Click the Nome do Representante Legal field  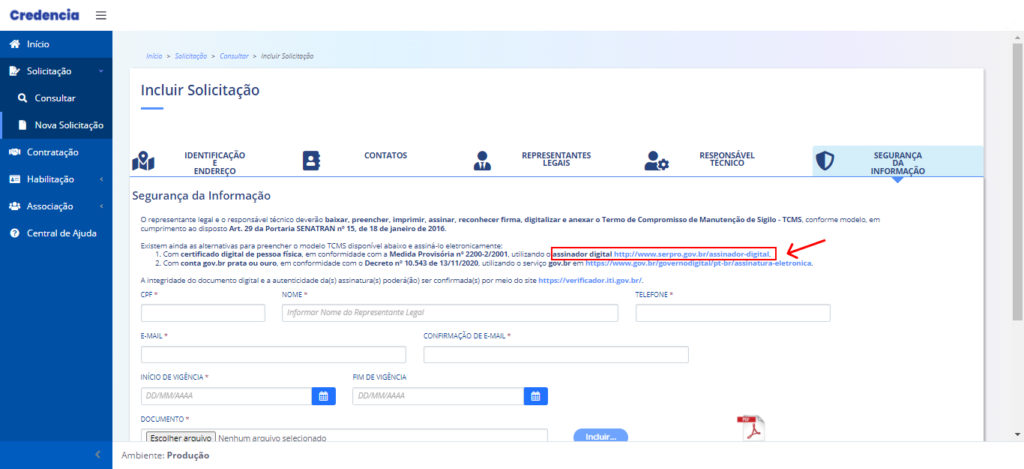pyautogui.click(x=450, y=313)
